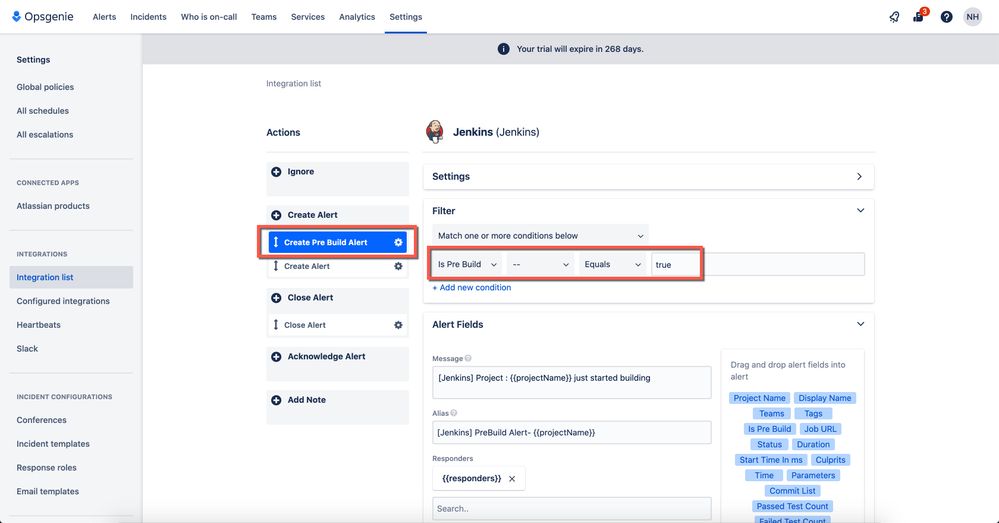The height and width of the screenshot is (523, 999).
Task: Grab the reorder handle of Close Alert rule
Action: click(x=276, y=324)
